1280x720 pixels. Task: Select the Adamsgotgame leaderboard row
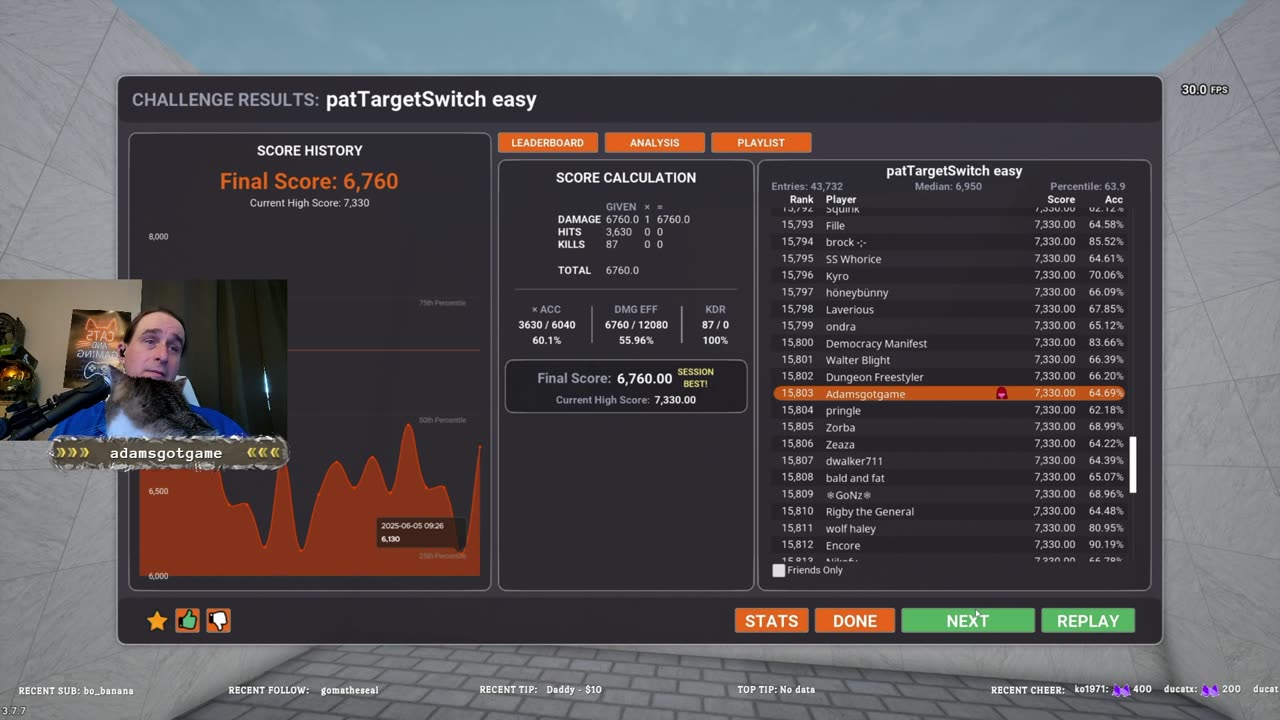tap(949, 394)
